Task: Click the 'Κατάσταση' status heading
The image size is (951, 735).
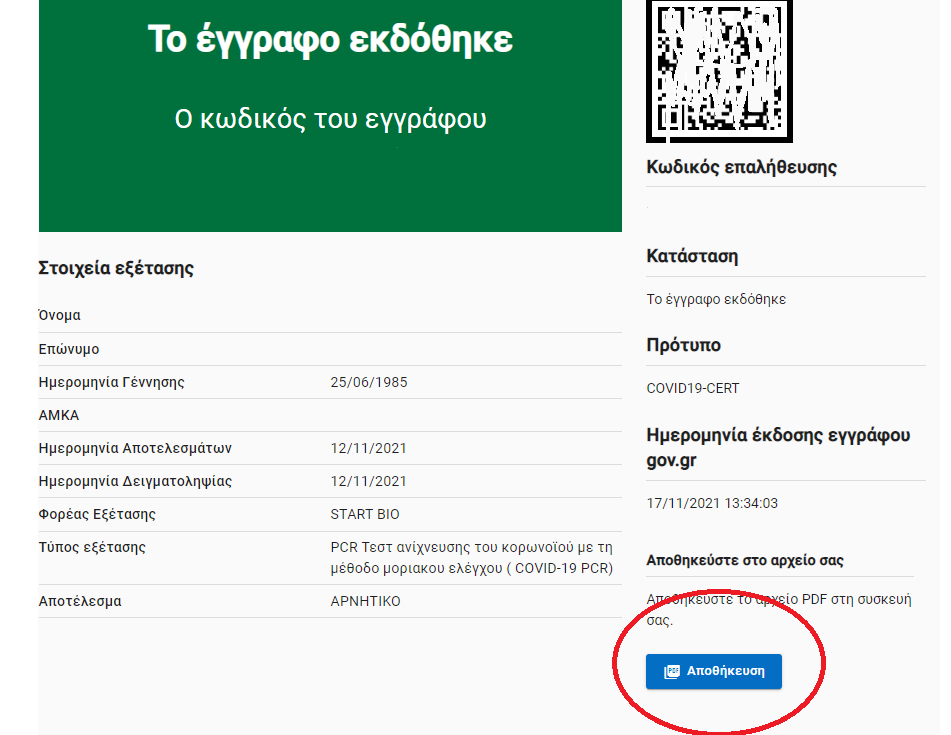Action: pyautogui.click(x=692, y=256)
